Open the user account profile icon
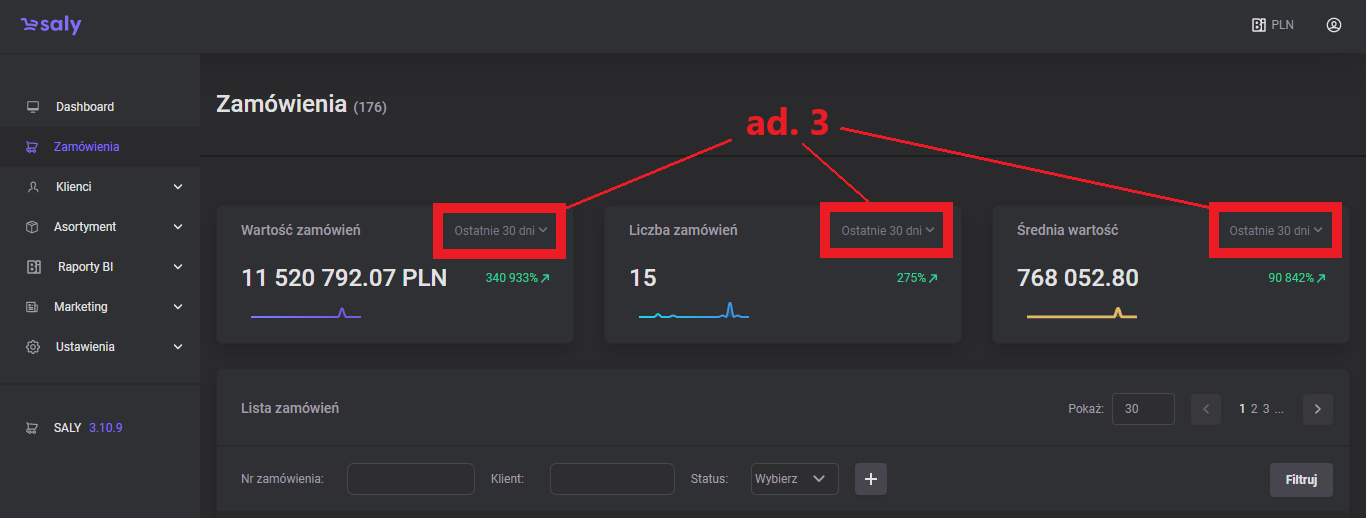The height and width of the screenshot is (518, 1366). tap(1333, 25)
